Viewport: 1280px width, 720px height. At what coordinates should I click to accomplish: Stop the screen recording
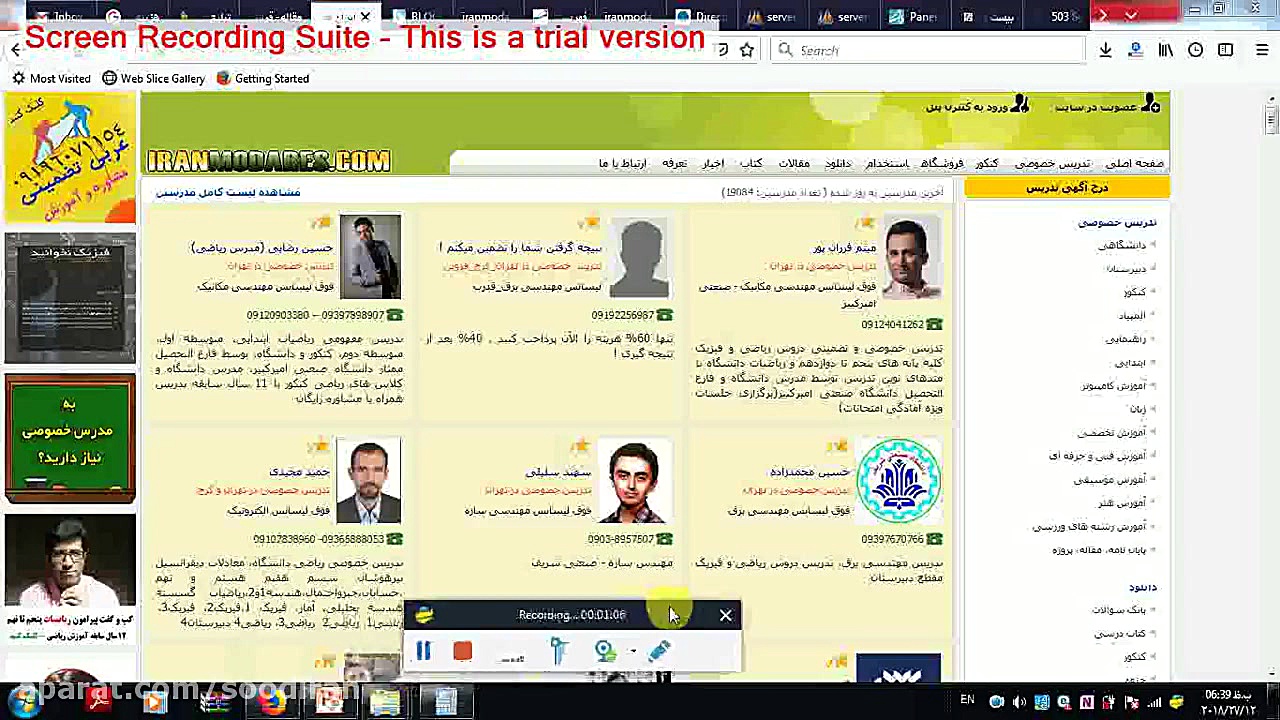coord(462,651)
